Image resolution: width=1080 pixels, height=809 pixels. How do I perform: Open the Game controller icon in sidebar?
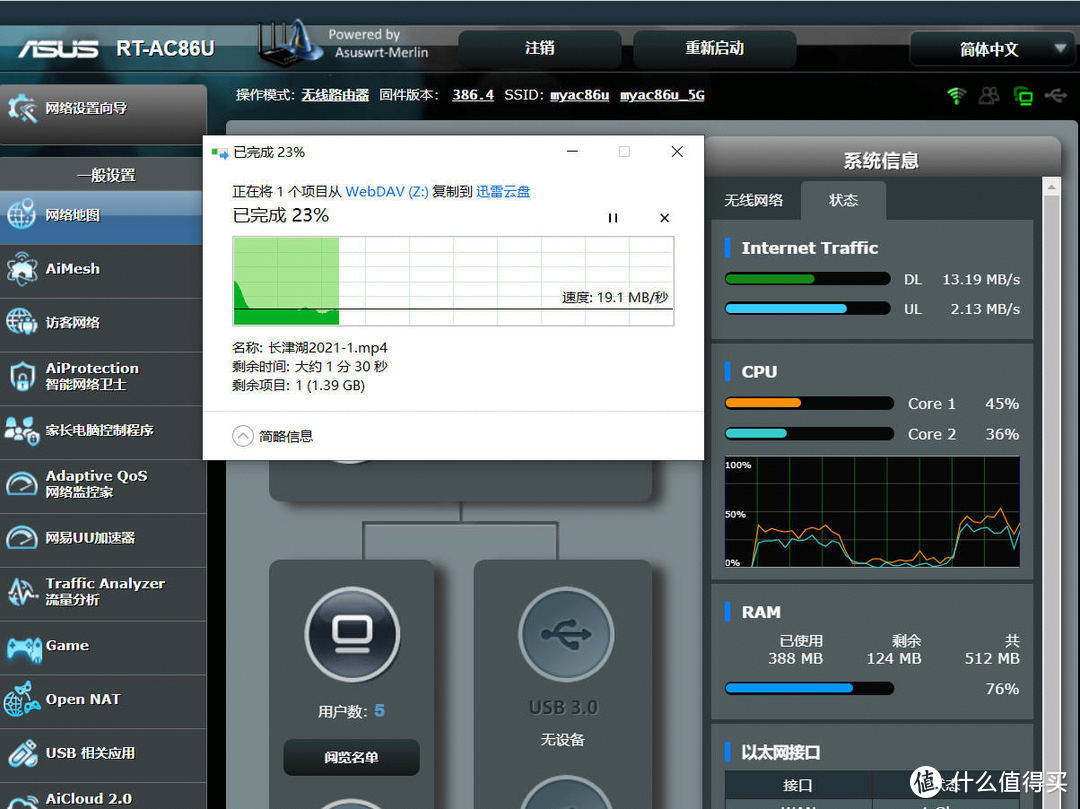coord(25,647)
